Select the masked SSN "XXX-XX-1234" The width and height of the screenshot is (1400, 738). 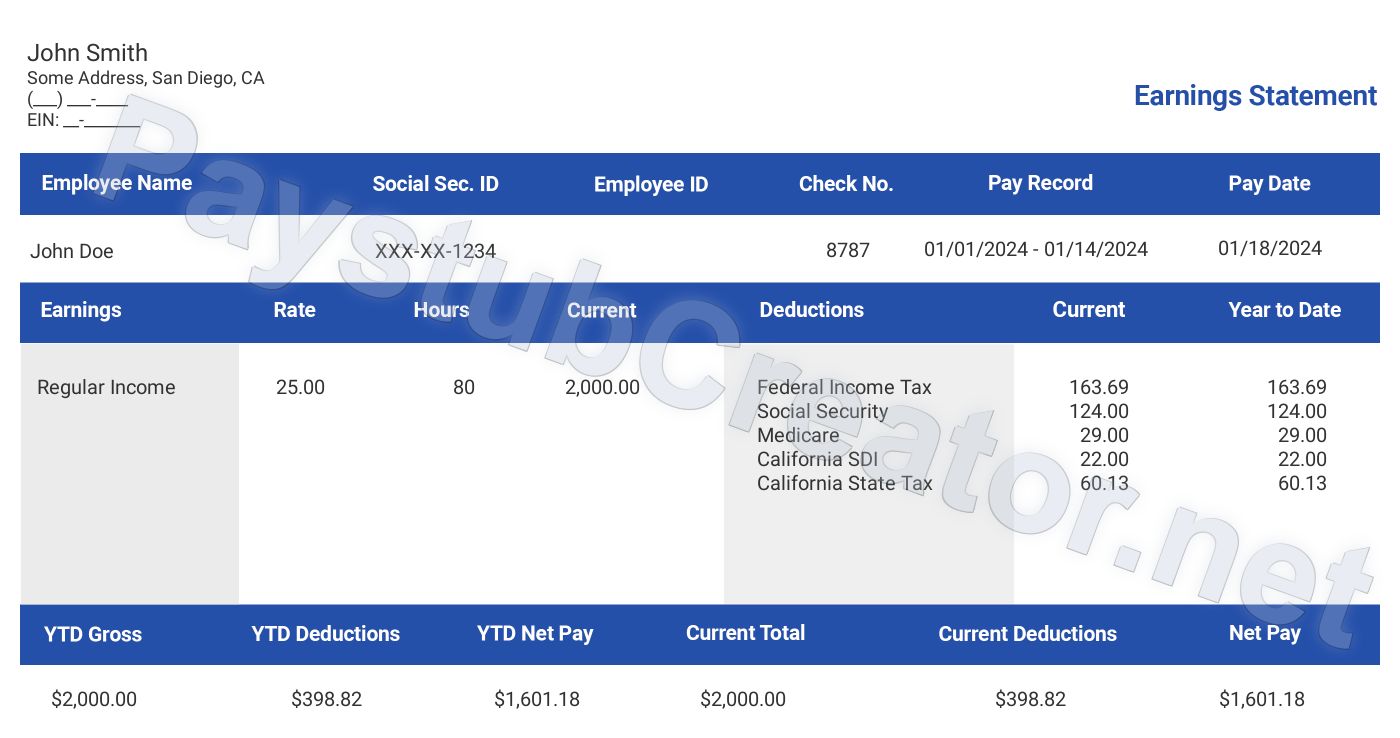tap(435, 251)
